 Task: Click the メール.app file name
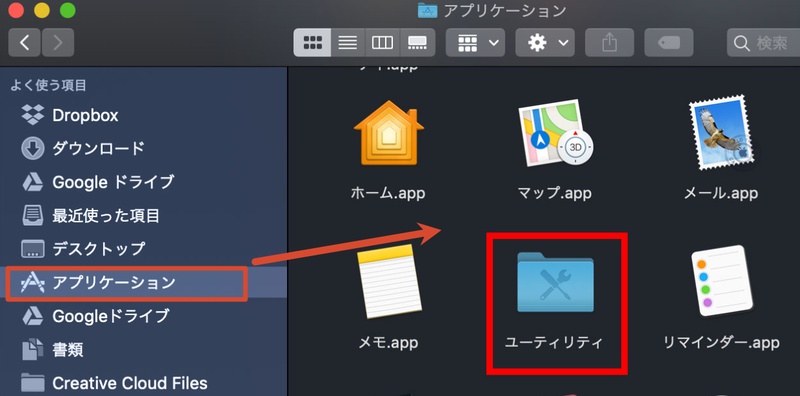tap(721, 193)
